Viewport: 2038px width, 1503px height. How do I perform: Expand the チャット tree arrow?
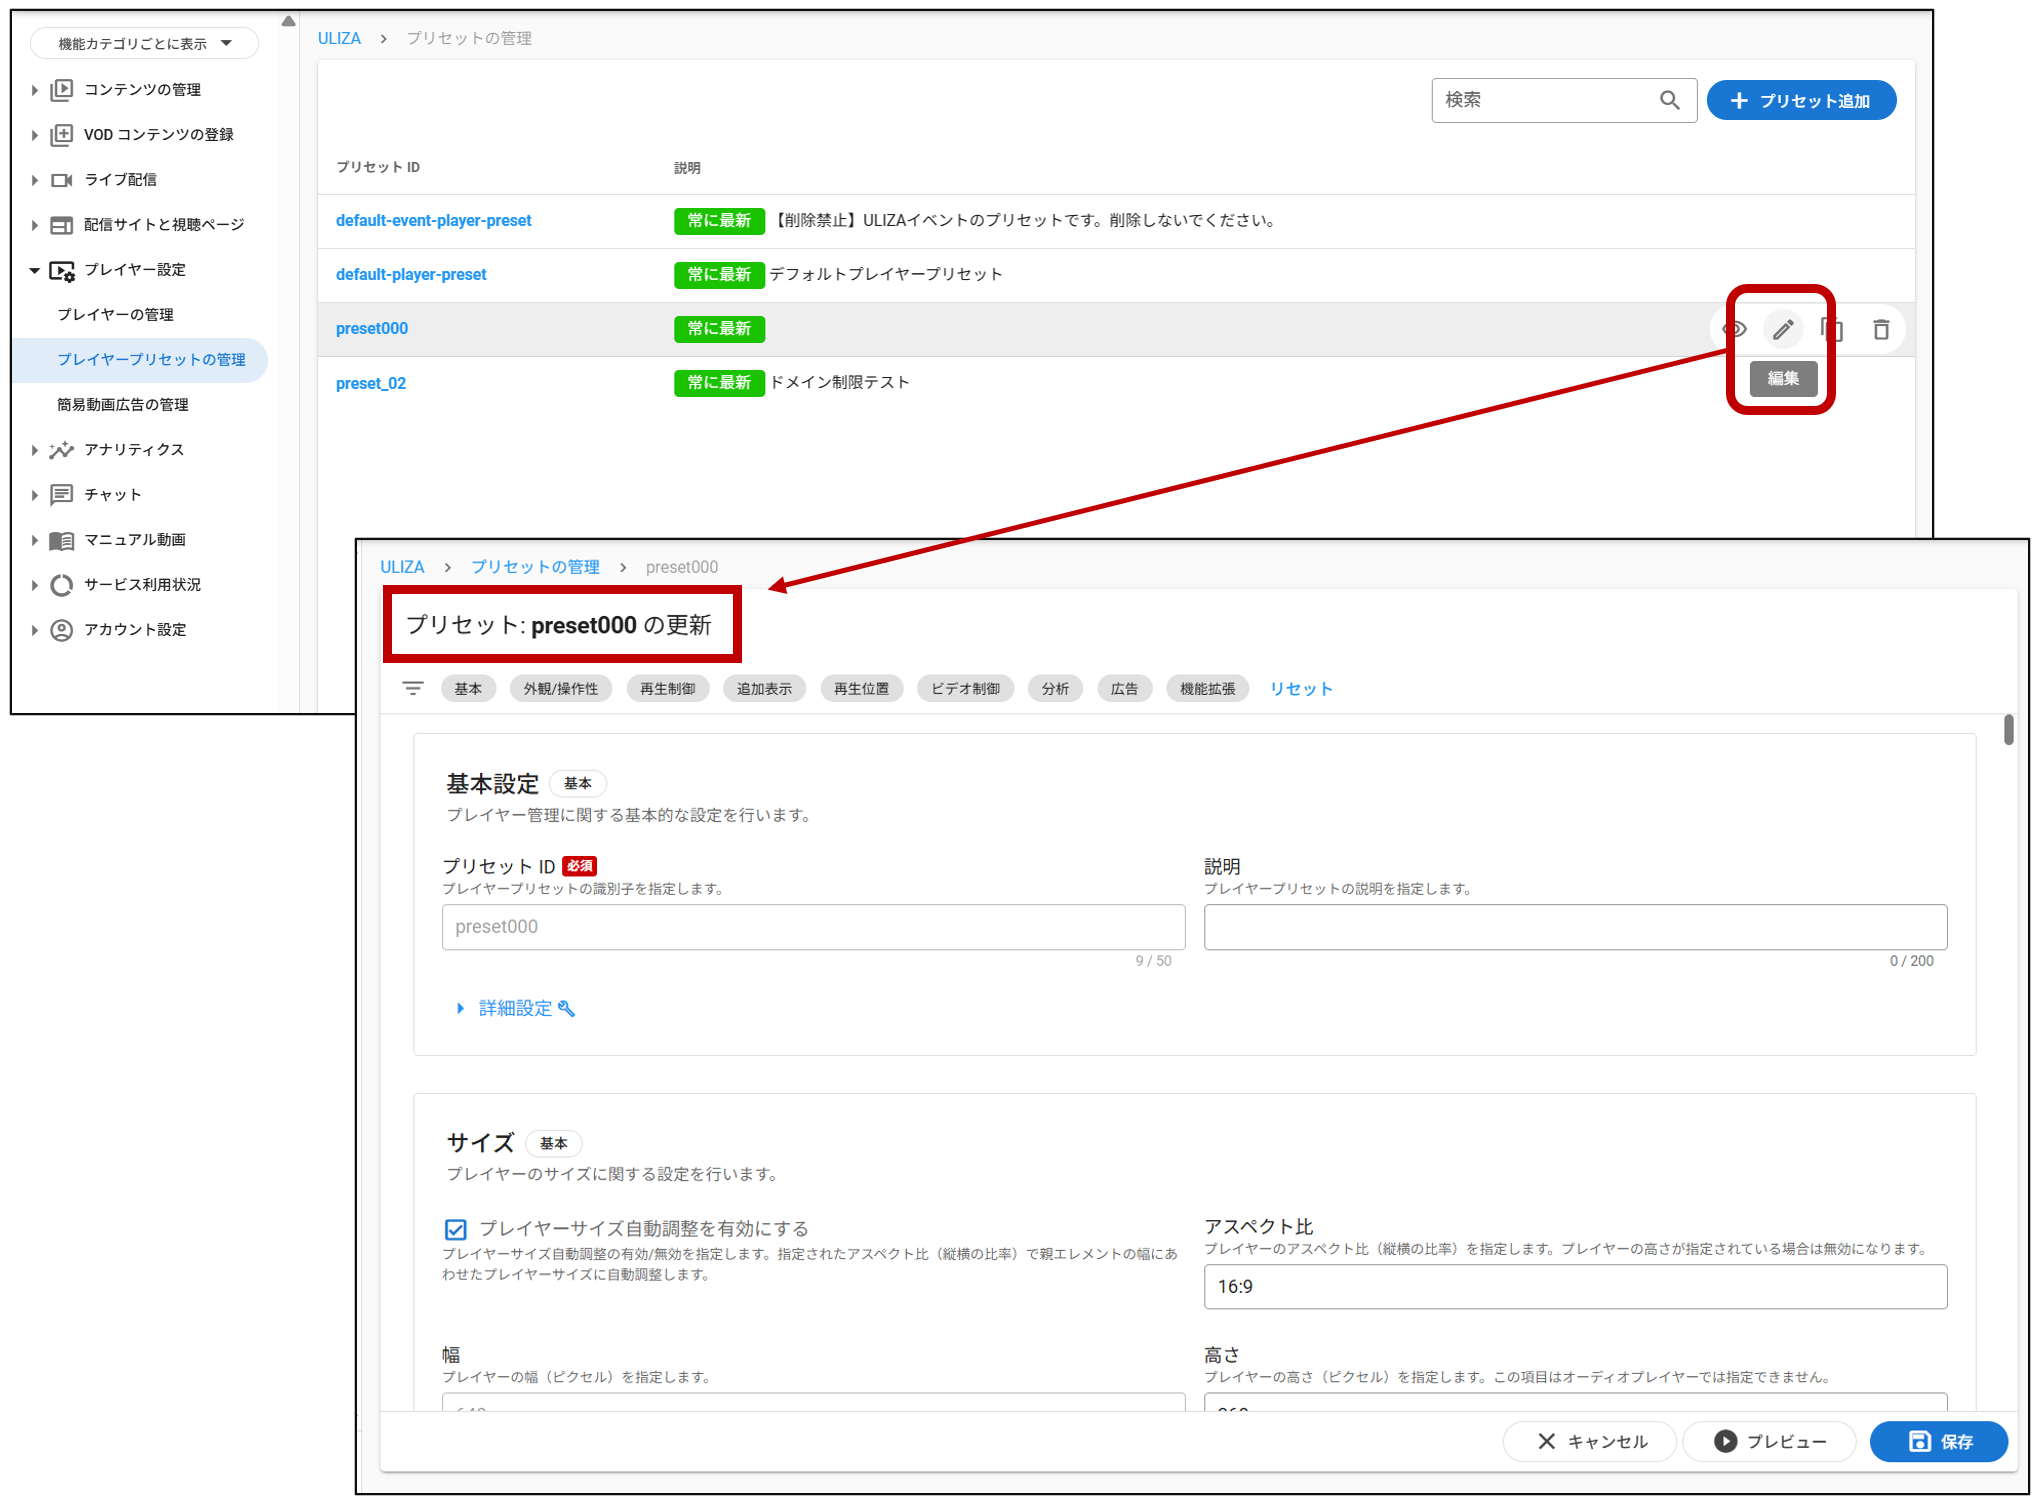point(34,495)
